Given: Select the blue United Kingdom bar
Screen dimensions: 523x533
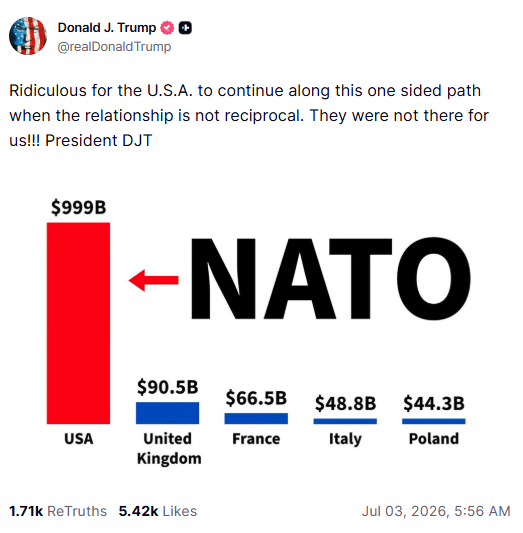Looking at the screenshot, I should point(168,413).
